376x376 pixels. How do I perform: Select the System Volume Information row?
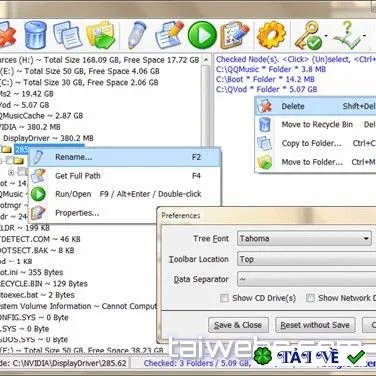[x=78, y=306]
